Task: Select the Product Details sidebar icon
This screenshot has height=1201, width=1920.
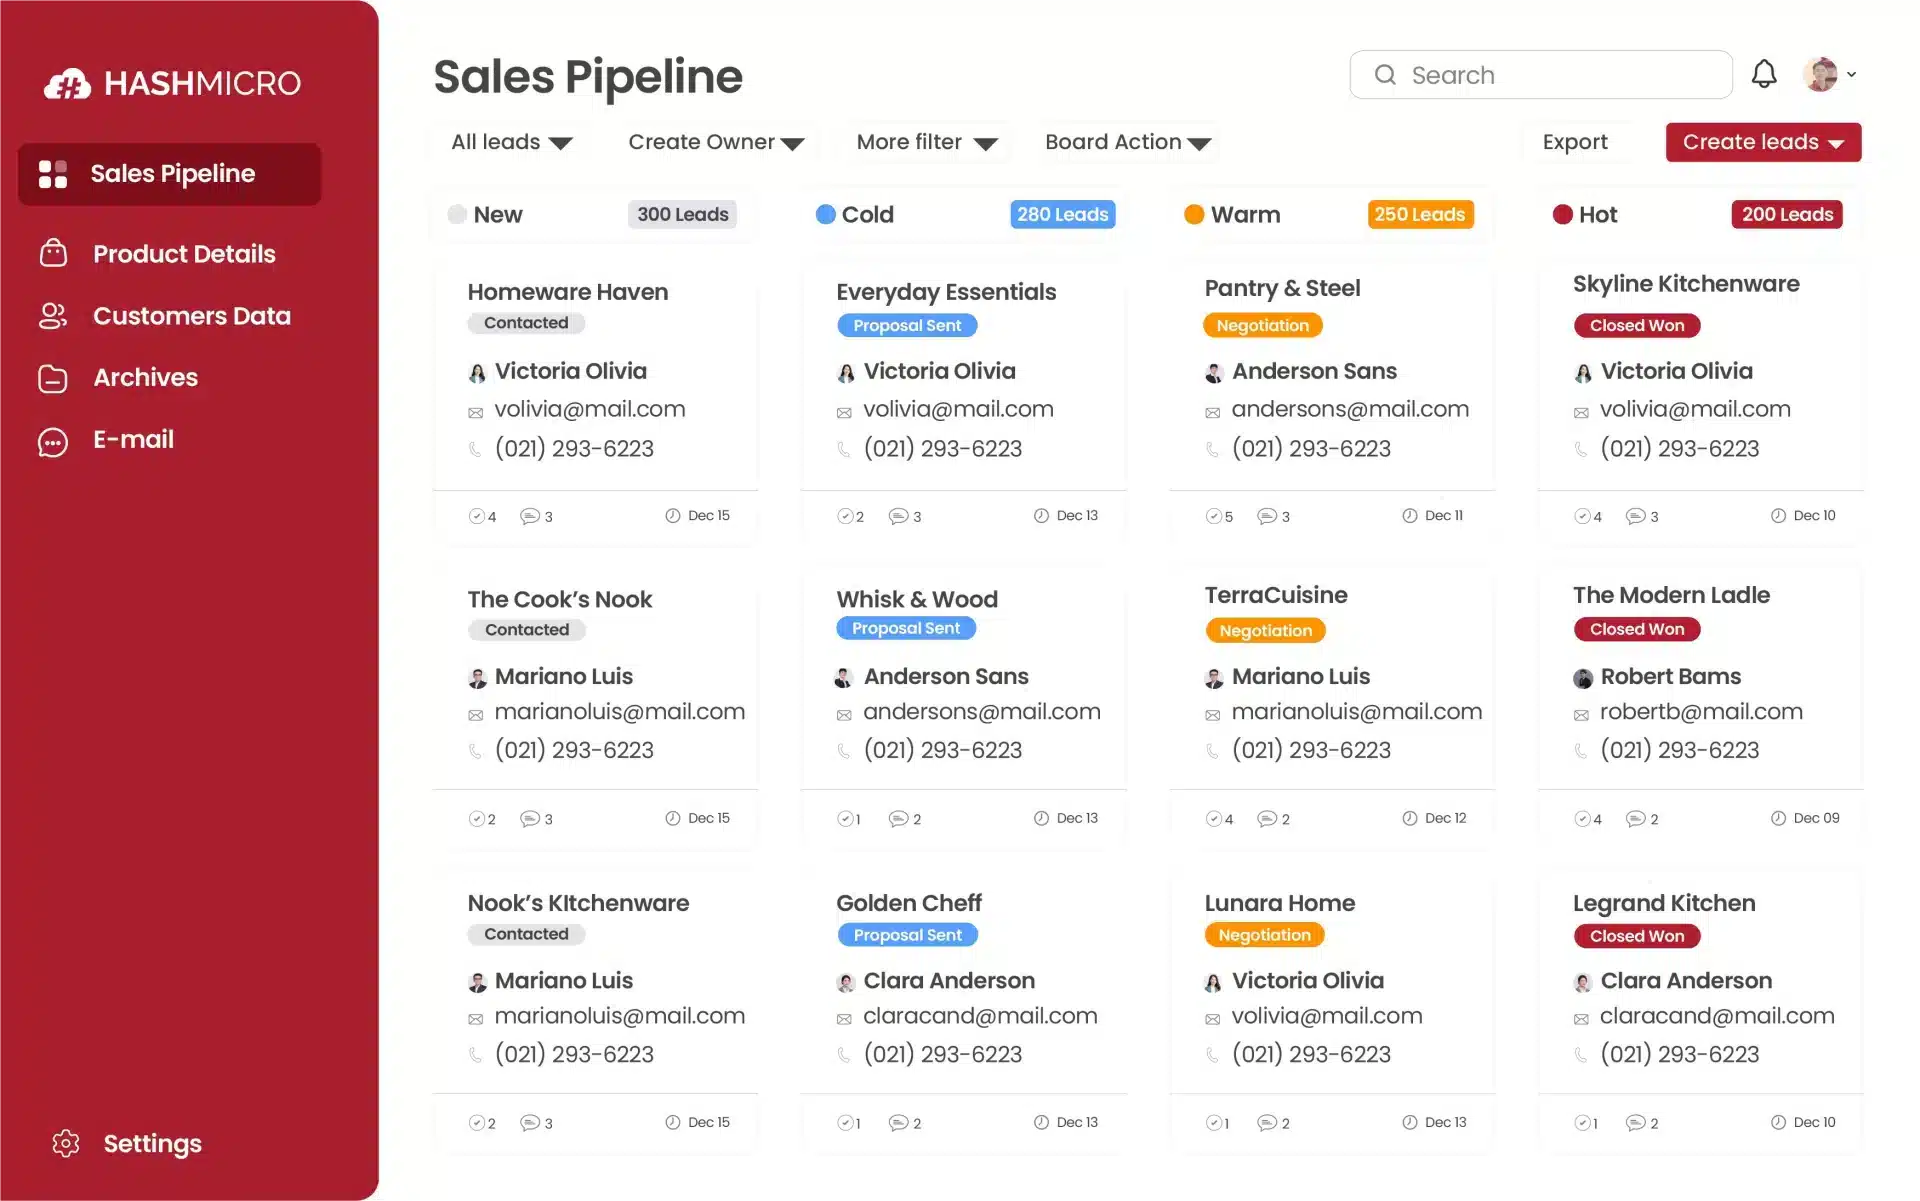Action: (x=52, y=253)
